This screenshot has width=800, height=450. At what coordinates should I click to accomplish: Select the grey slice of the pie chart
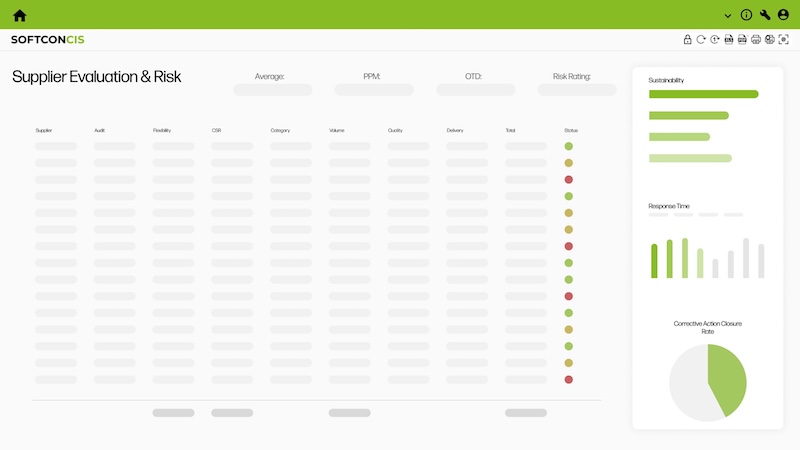[x=689, y=385]
